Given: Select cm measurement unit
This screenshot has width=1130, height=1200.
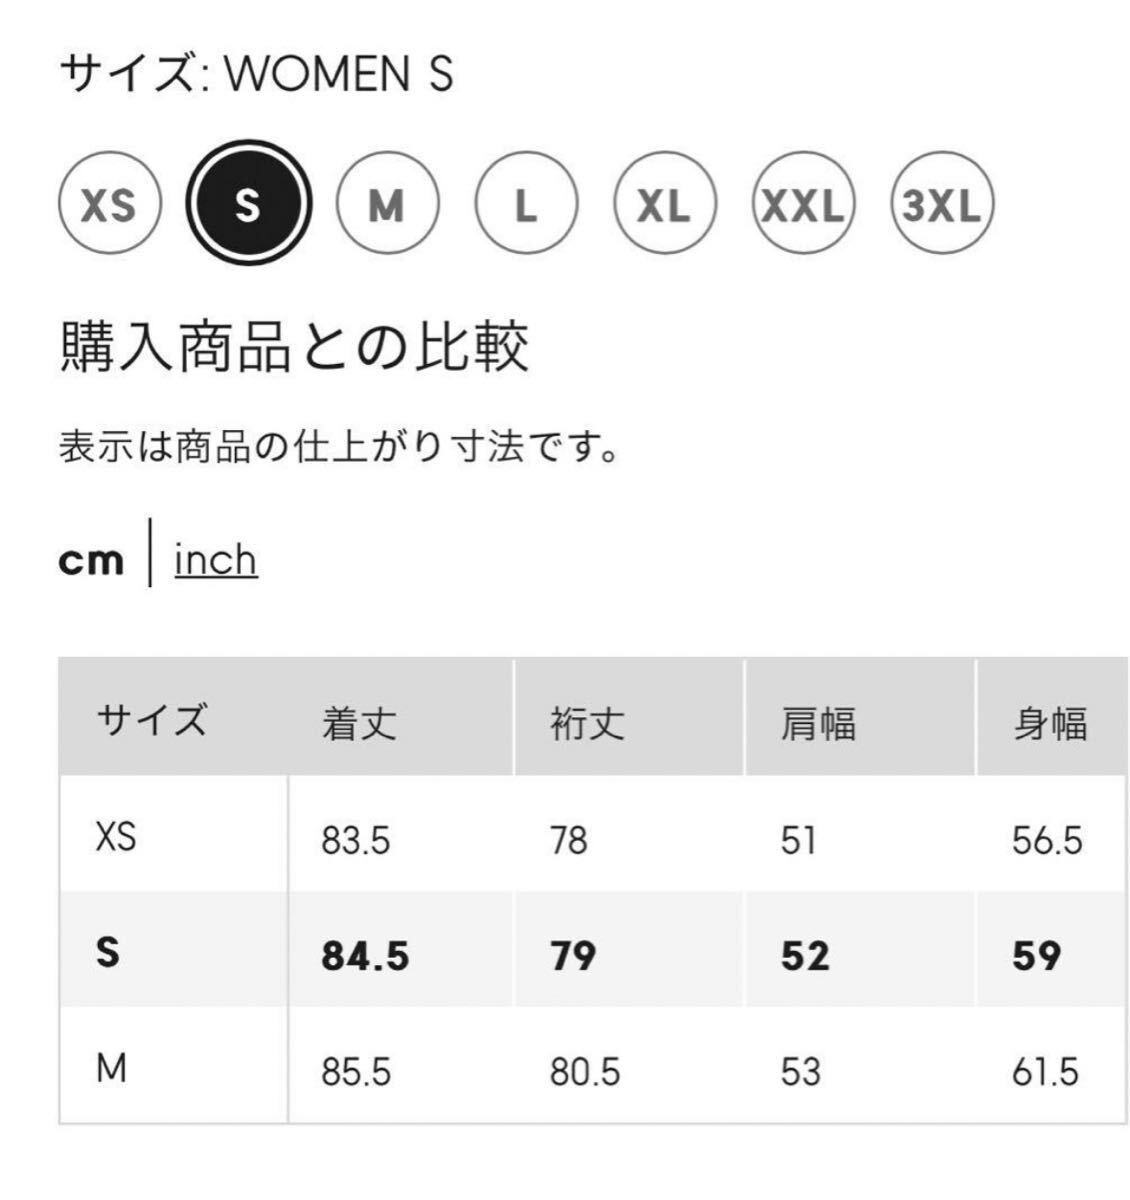Looking at the screenshot, I should tap(91, 561).
